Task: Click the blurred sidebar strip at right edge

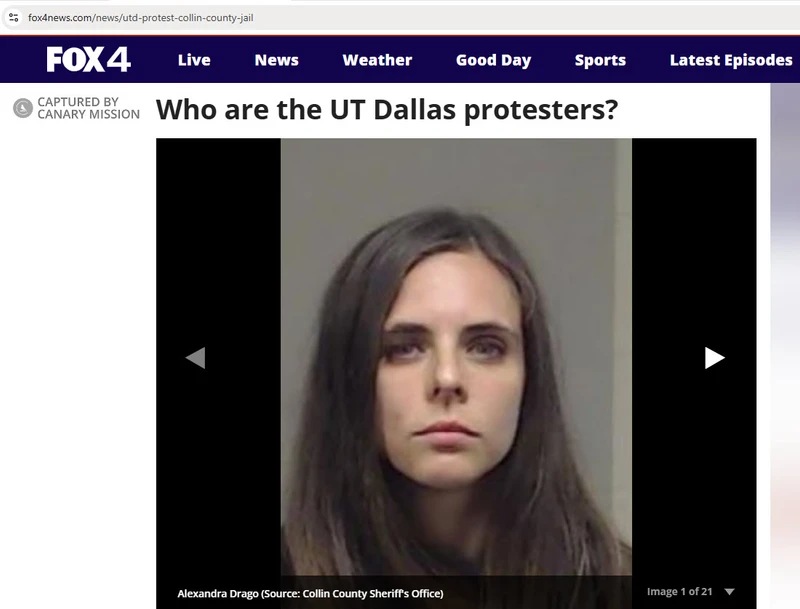Action: click(x=785, y=346)
